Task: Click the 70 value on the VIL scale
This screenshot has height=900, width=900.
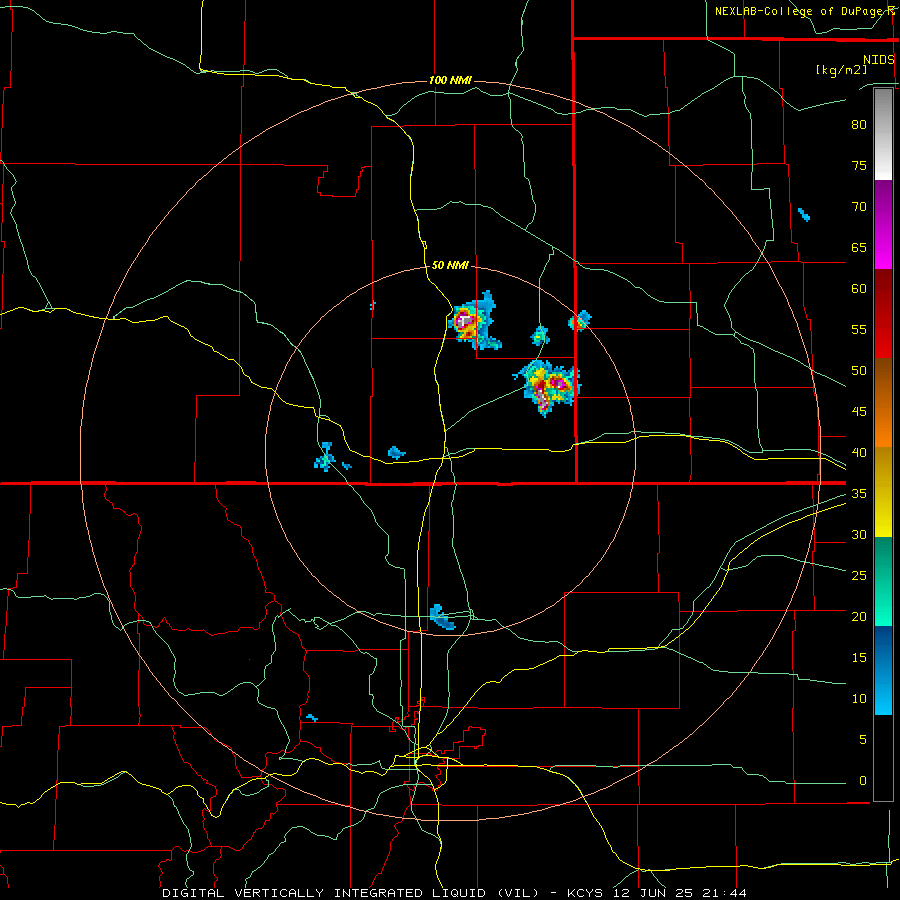Action: coord(859,207)
